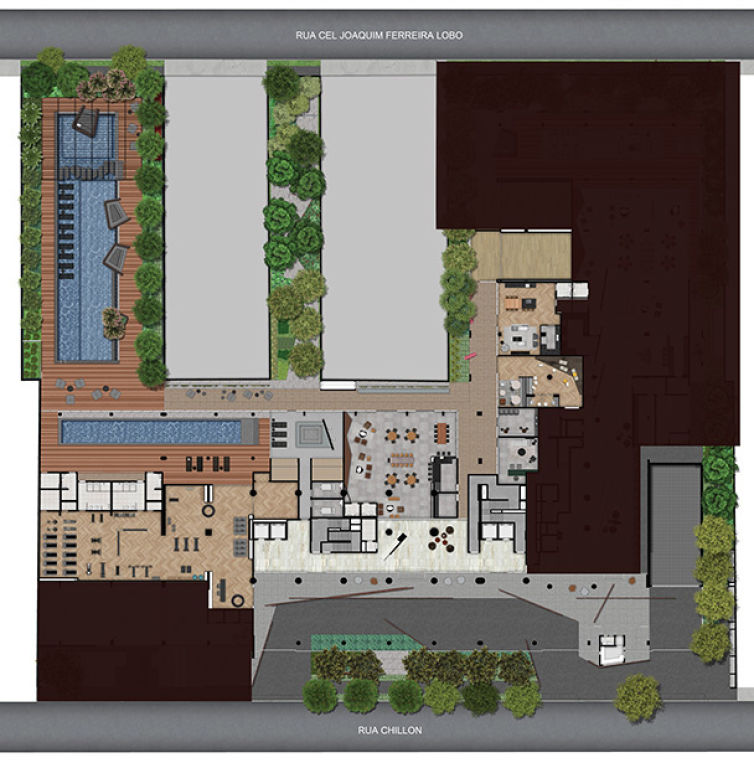Select the long vertical lap pool
The image size is (754, 768).
point(87,270)
